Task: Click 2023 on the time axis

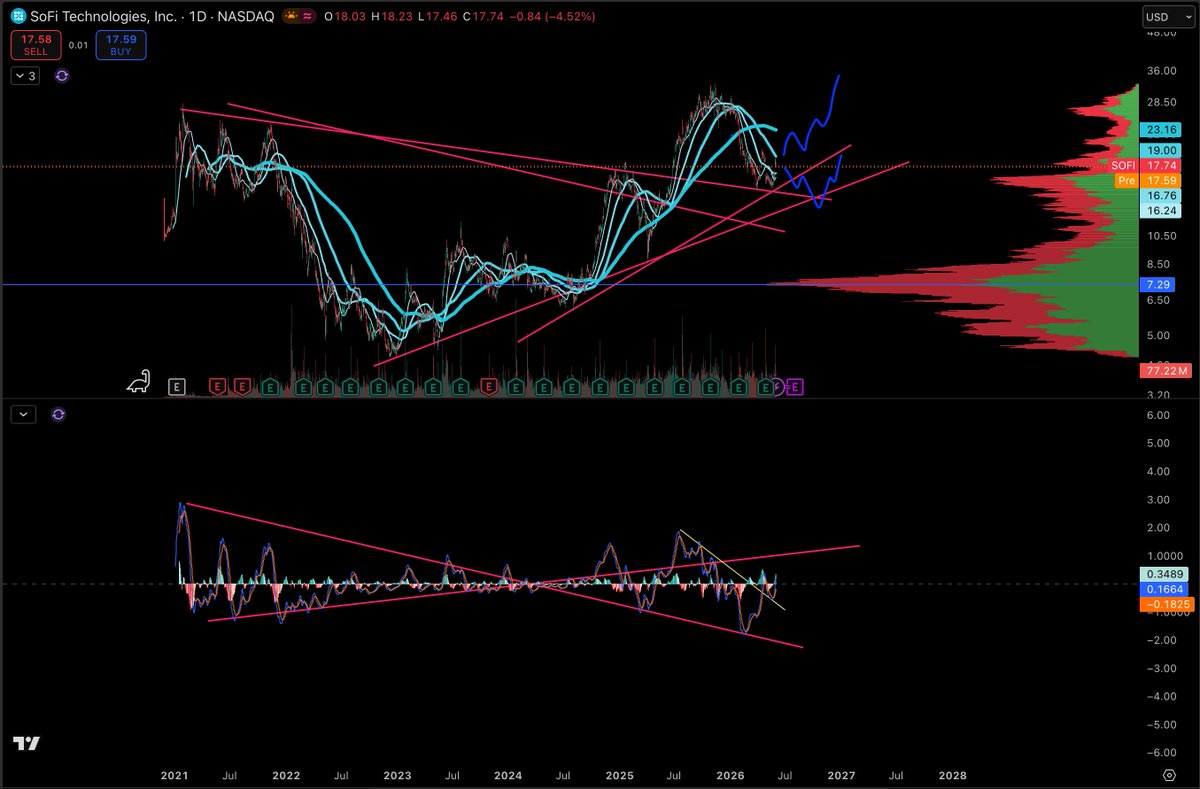Action: (x=397, y=775)
